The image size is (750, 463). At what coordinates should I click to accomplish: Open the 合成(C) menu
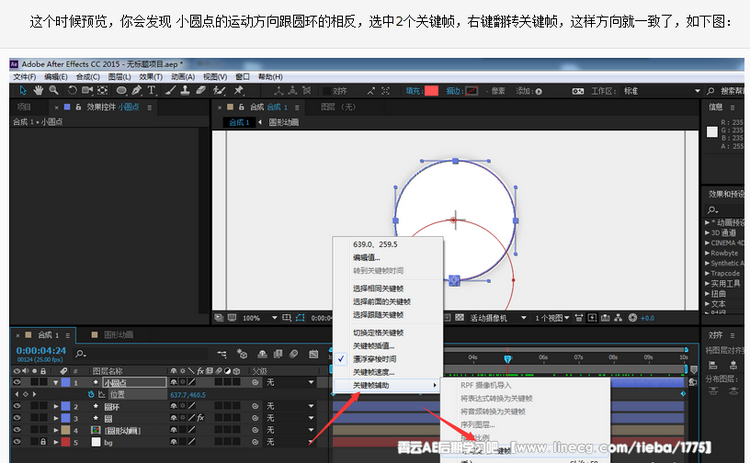click(88, 77)
